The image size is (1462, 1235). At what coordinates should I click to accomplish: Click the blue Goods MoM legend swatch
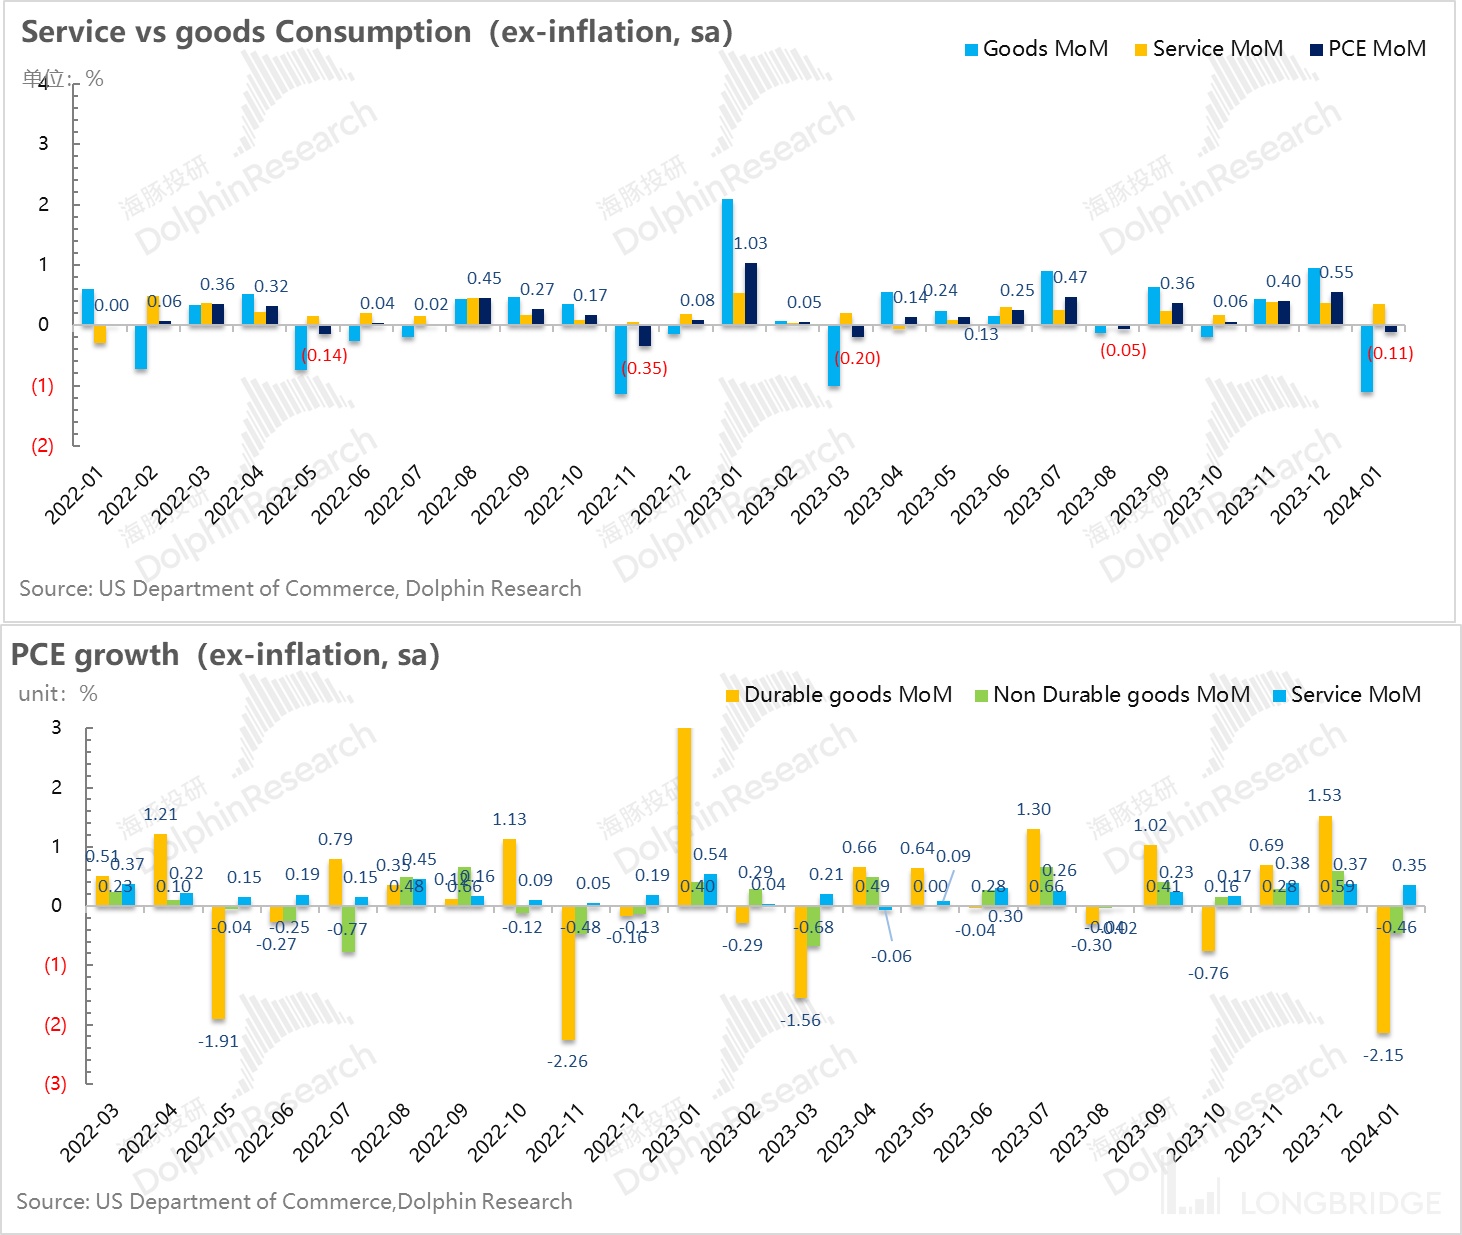970,50
